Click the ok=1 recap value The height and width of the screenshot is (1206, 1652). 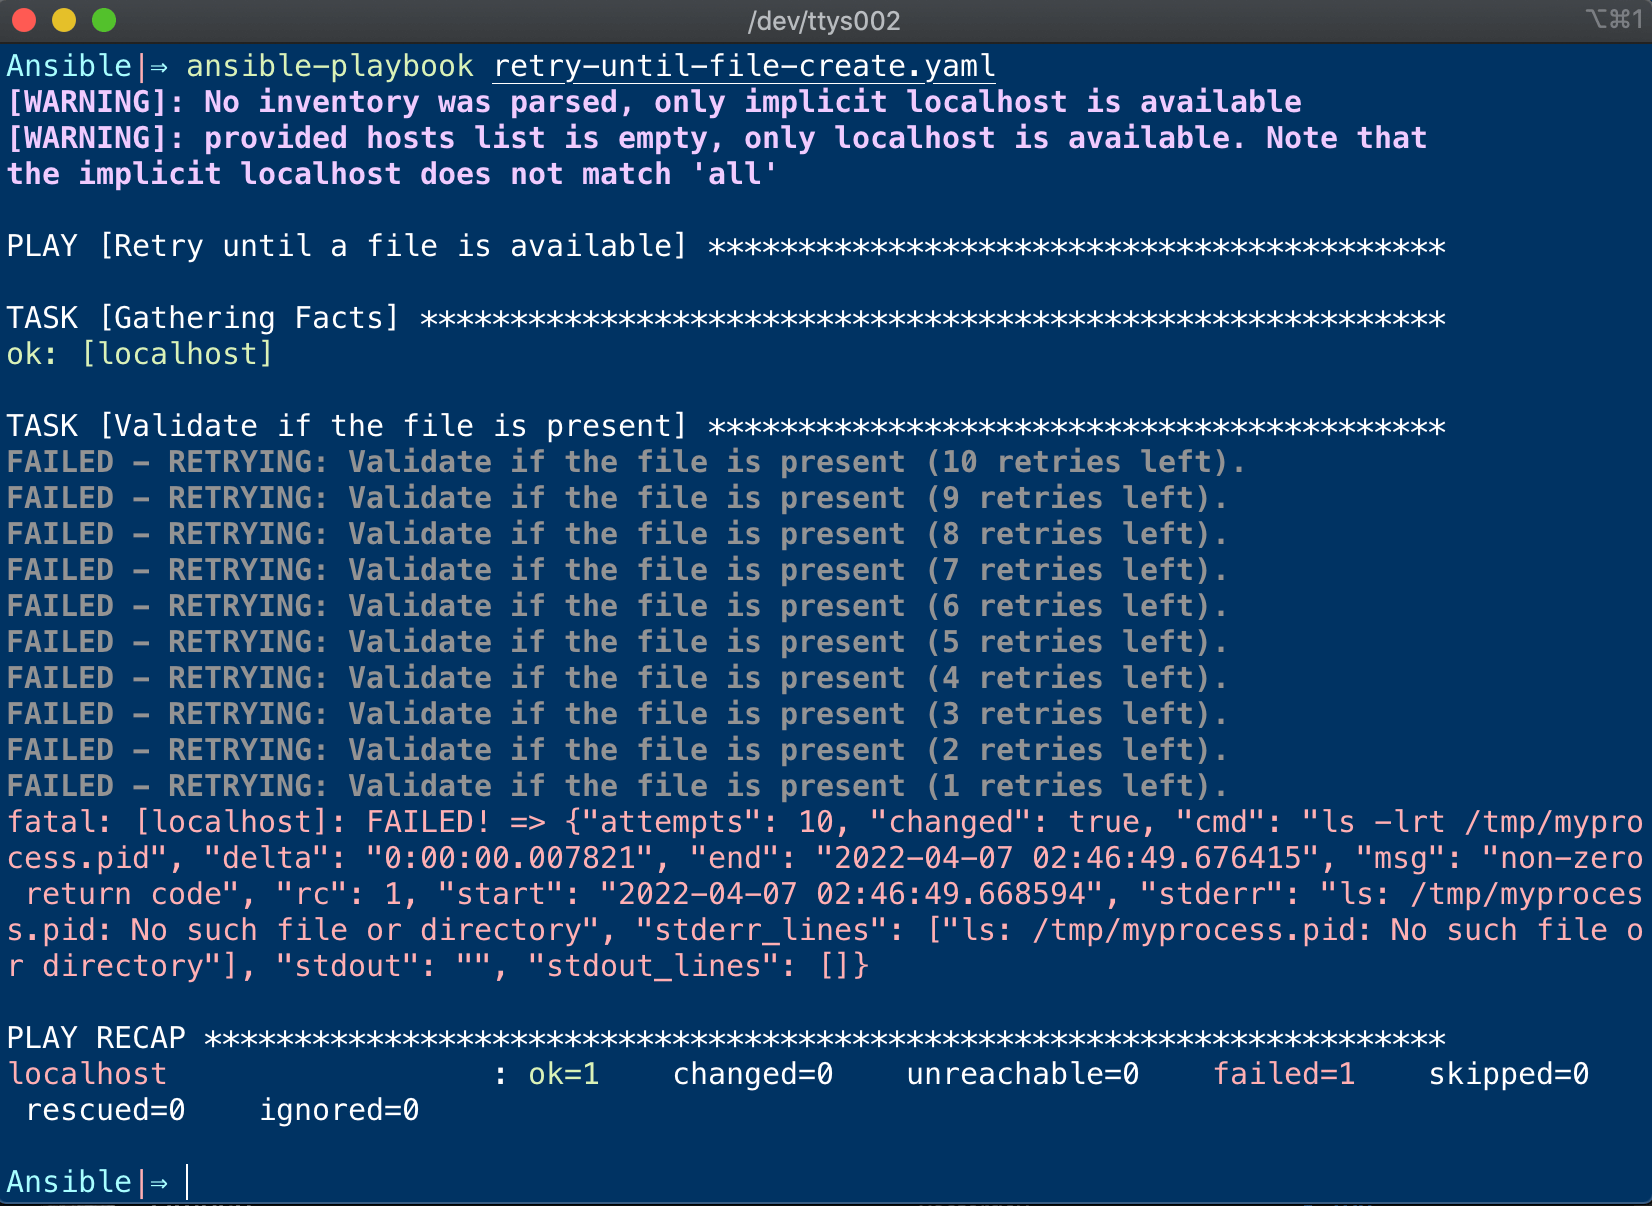(x=564, y=1074)
